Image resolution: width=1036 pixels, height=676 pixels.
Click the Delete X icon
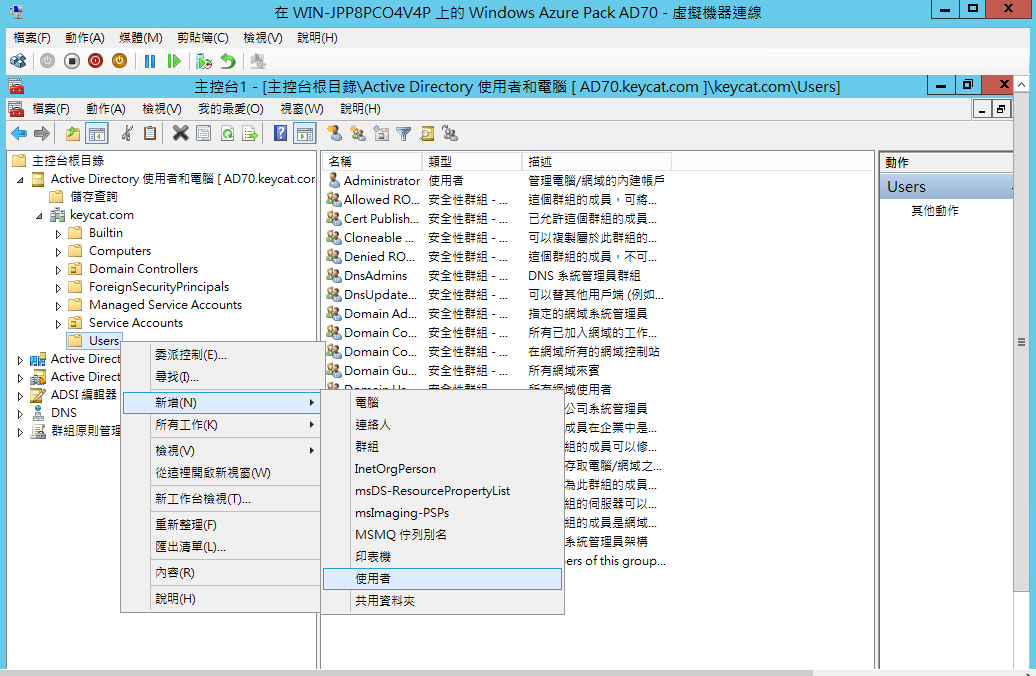pyautogui.click(x=180, y=134)
